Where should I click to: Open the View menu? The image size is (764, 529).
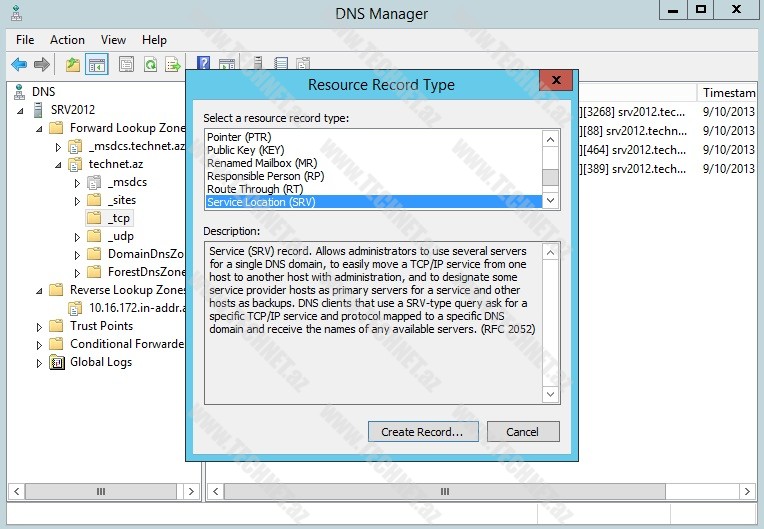(113, 40)
